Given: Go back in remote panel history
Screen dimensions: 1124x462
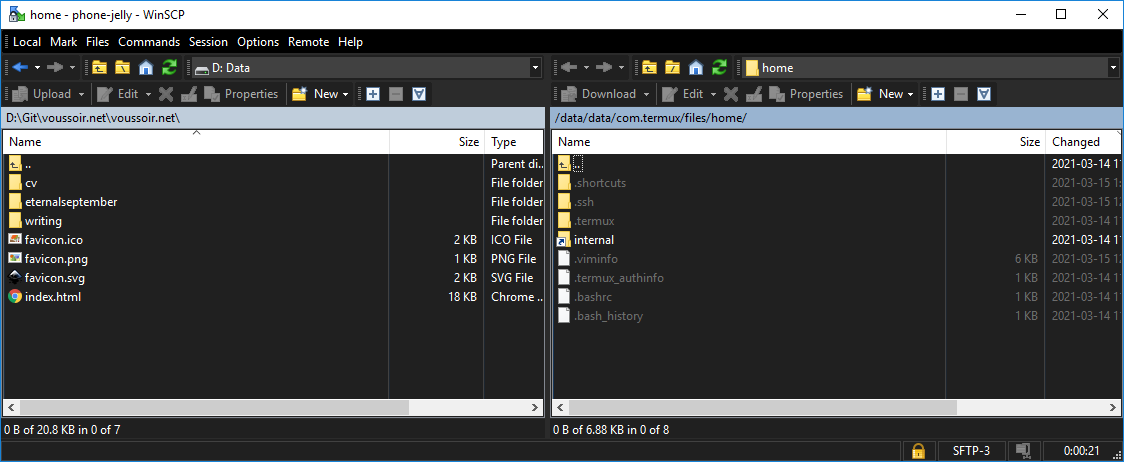Looking at the screenshot, I should (x=569, y=67).
